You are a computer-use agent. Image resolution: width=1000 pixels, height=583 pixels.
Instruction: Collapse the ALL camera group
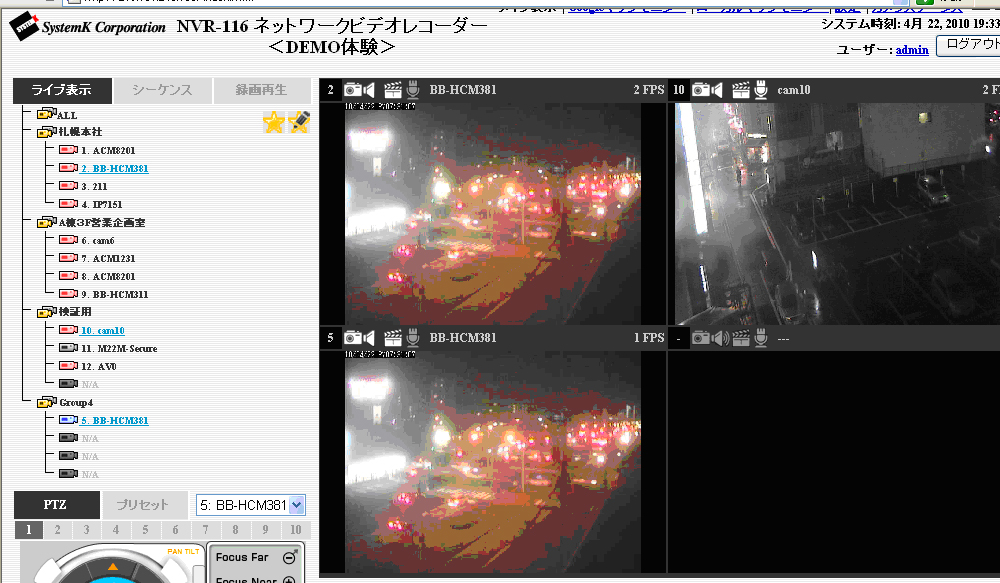coord(47,114)
